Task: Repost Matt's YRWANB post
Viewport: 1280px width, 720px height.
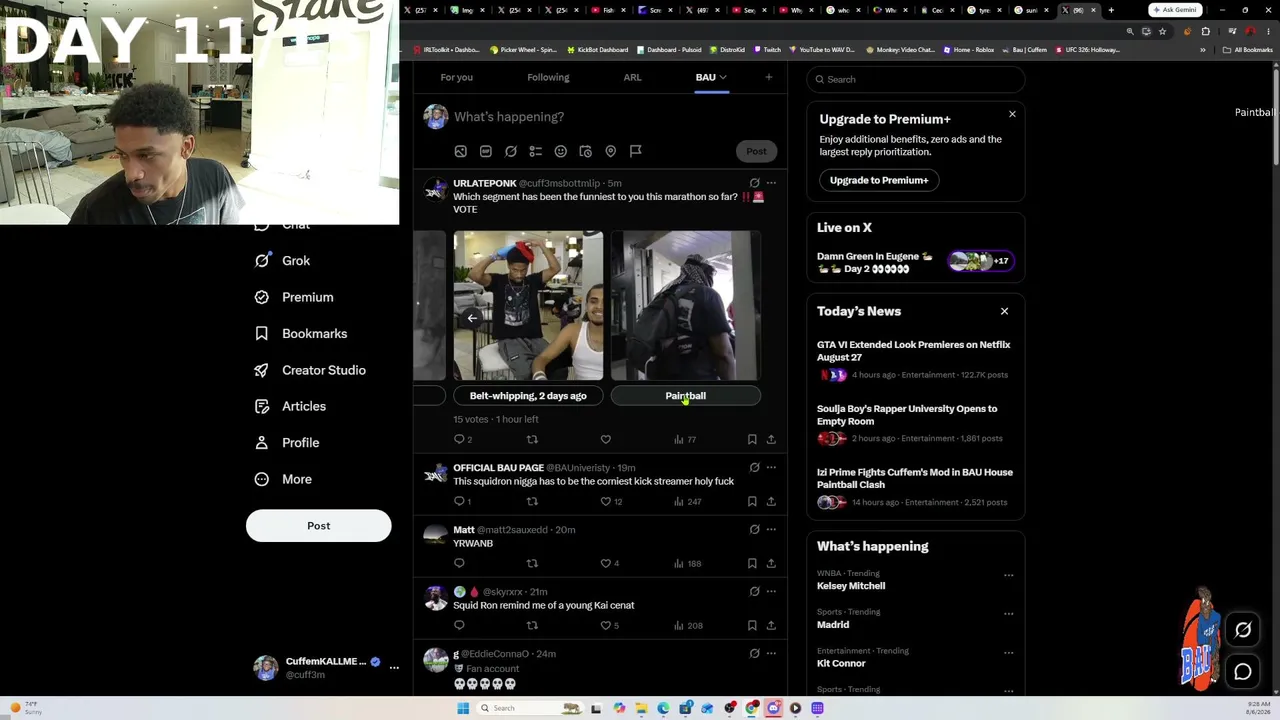Action: click(x=532, y=563)
